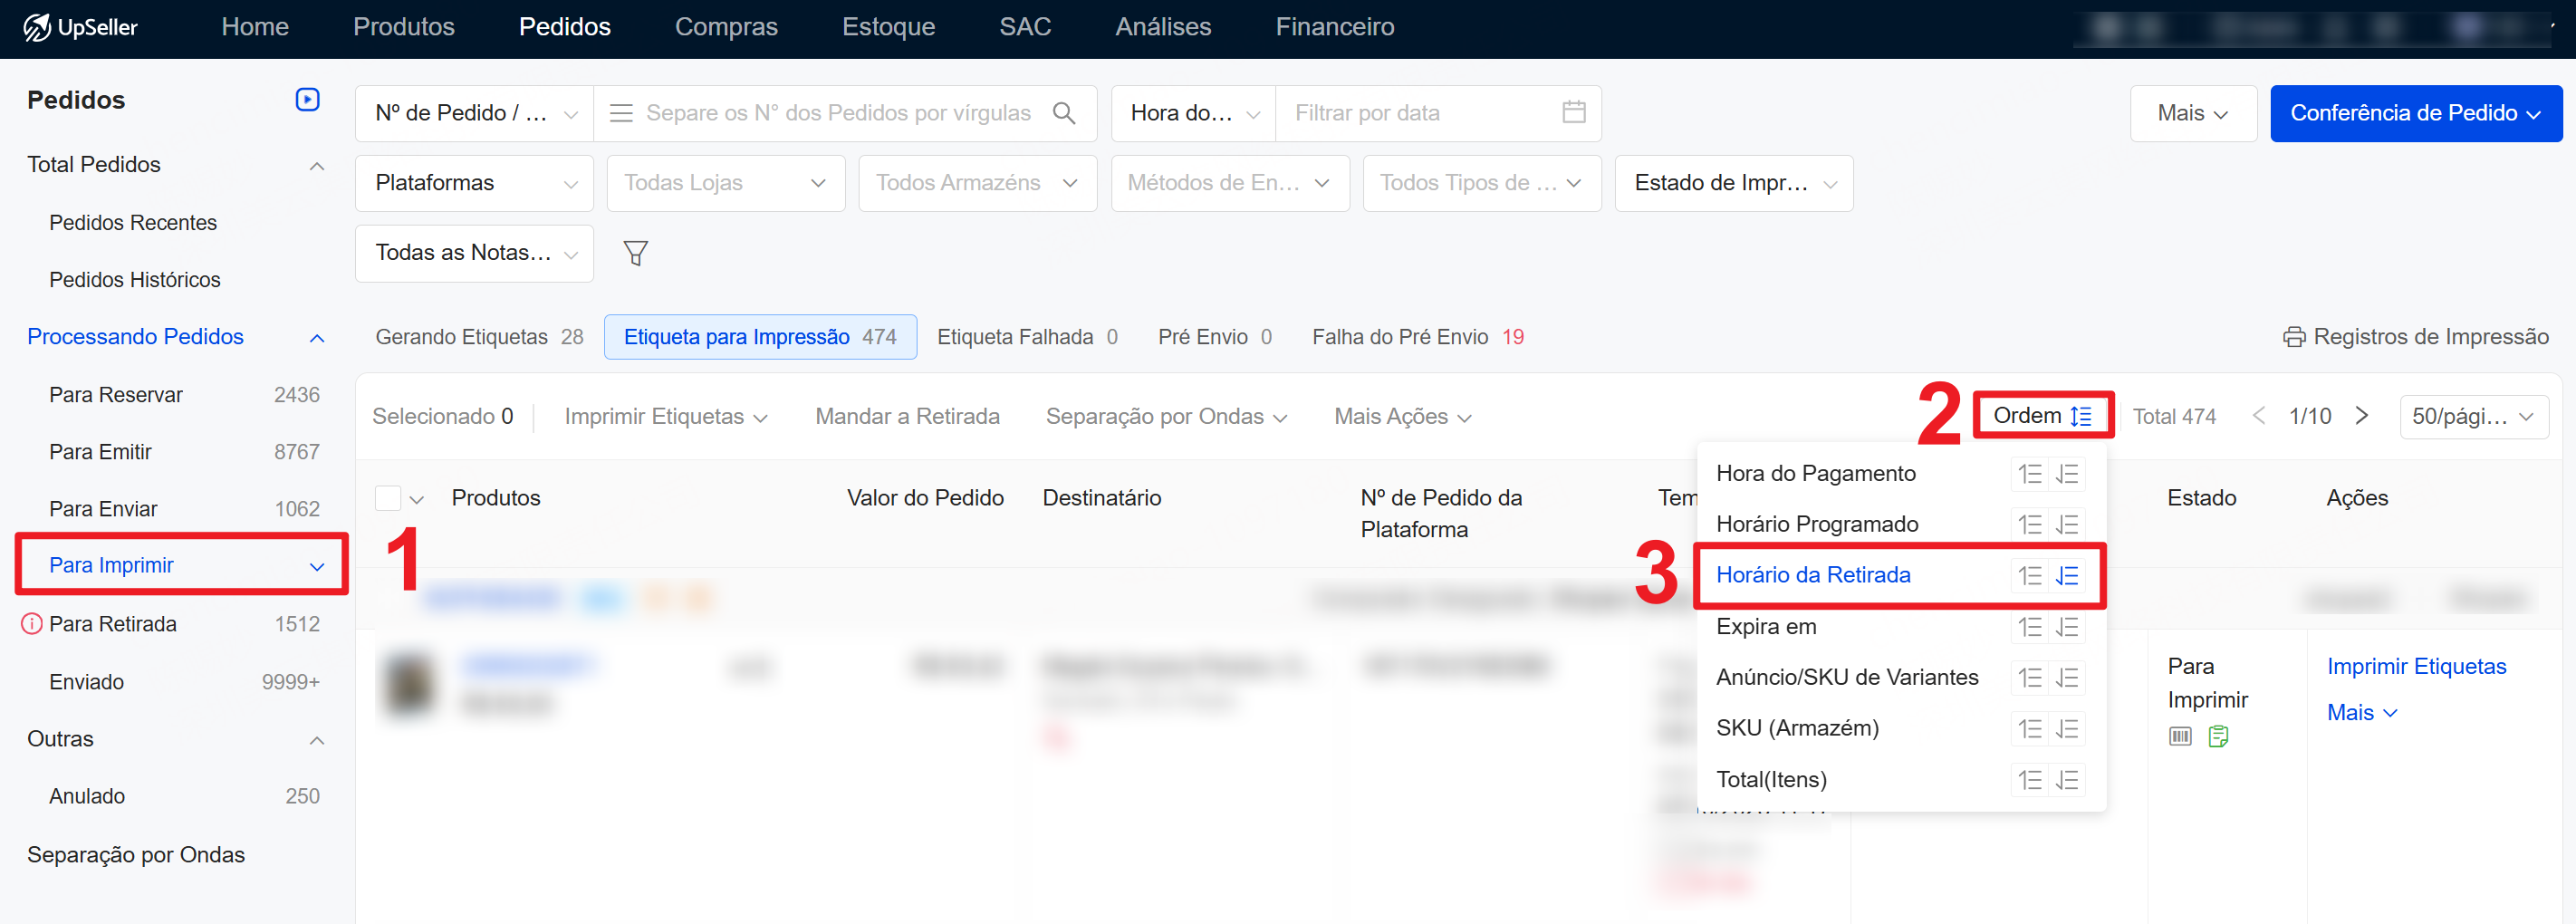The image size is (2576, 924).
Task: Go to next page arrow
Action: (2361, 416)
